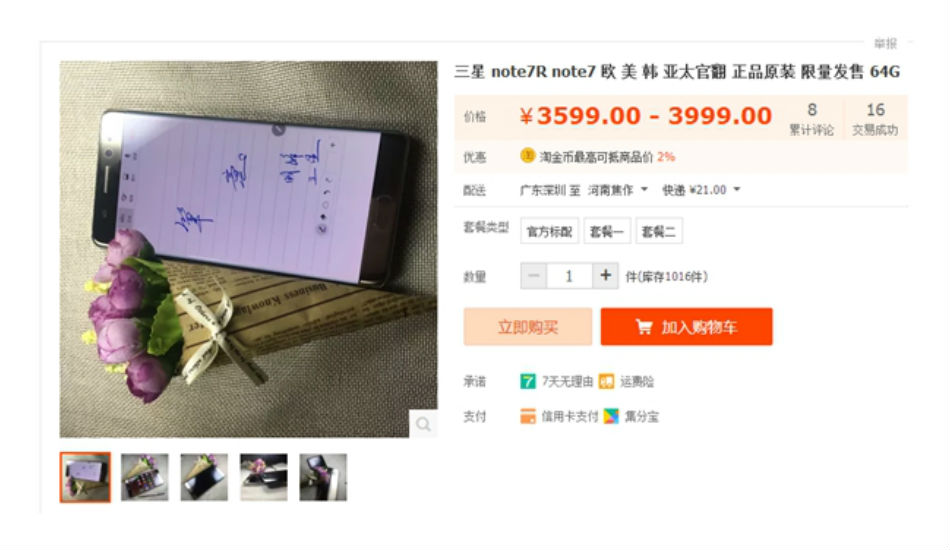Increase quantity with the plus button

pos(605,276)
